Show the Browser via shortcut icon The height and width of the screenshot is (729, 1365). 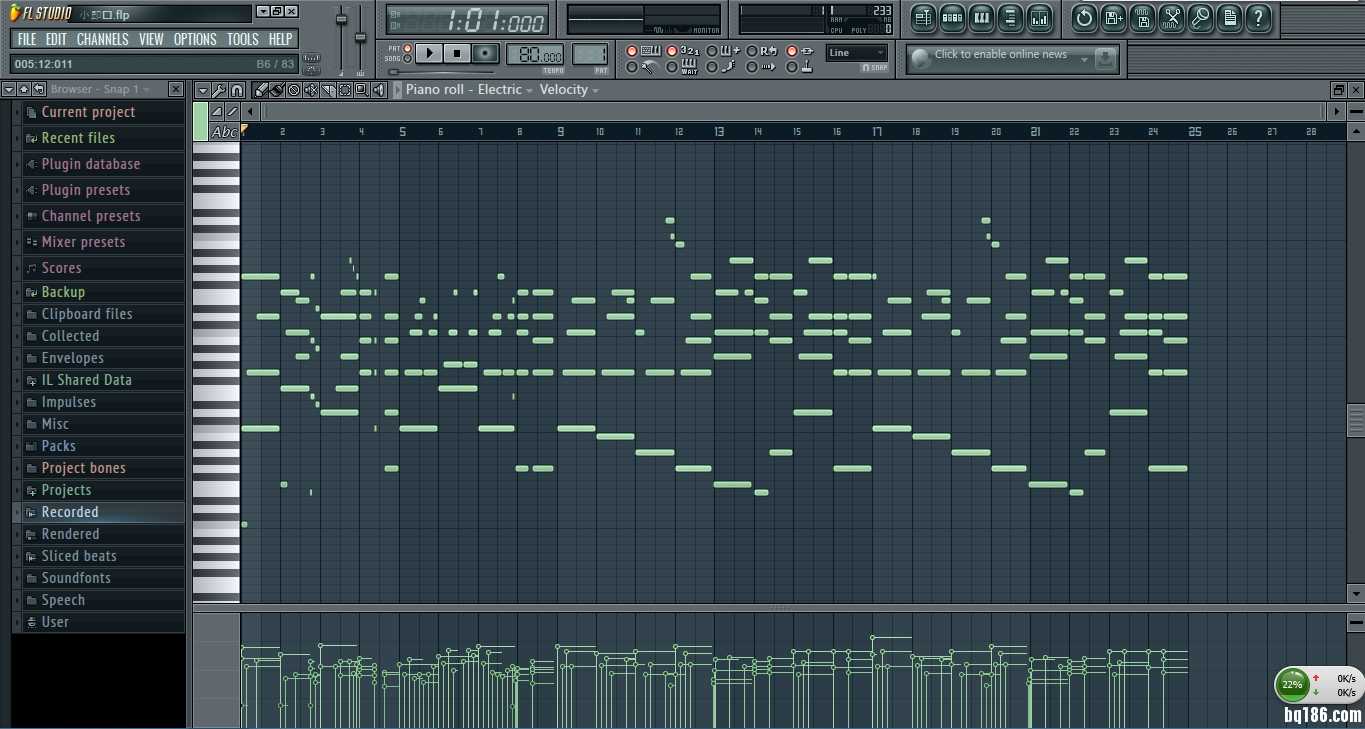[1010, 17]
